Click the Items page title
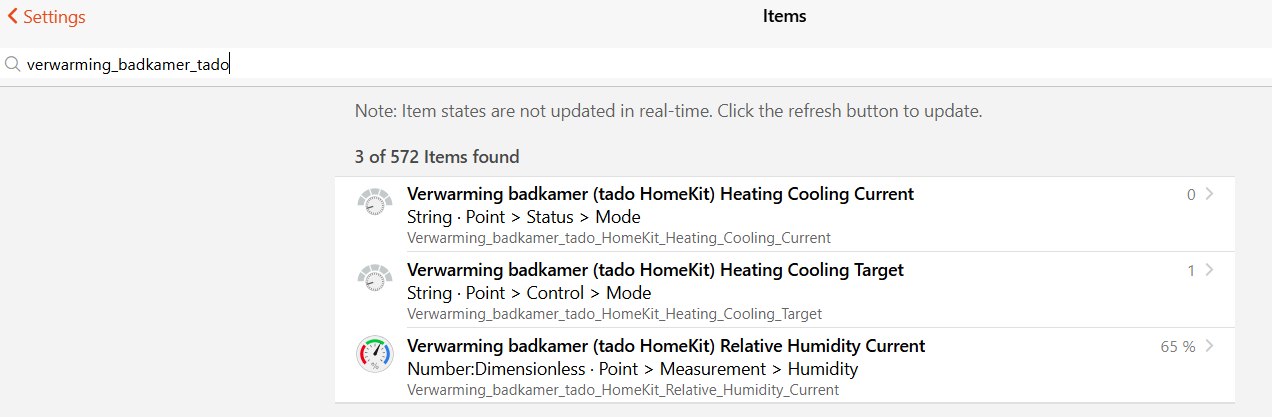The height and width of the screenshot is (417, 1272). click(784, 16)
